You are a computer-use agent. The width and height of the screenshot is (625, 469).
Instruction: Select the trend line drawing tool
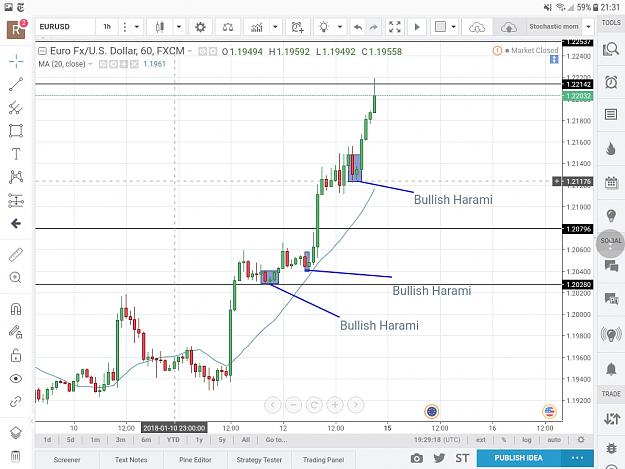coord(16,84)
